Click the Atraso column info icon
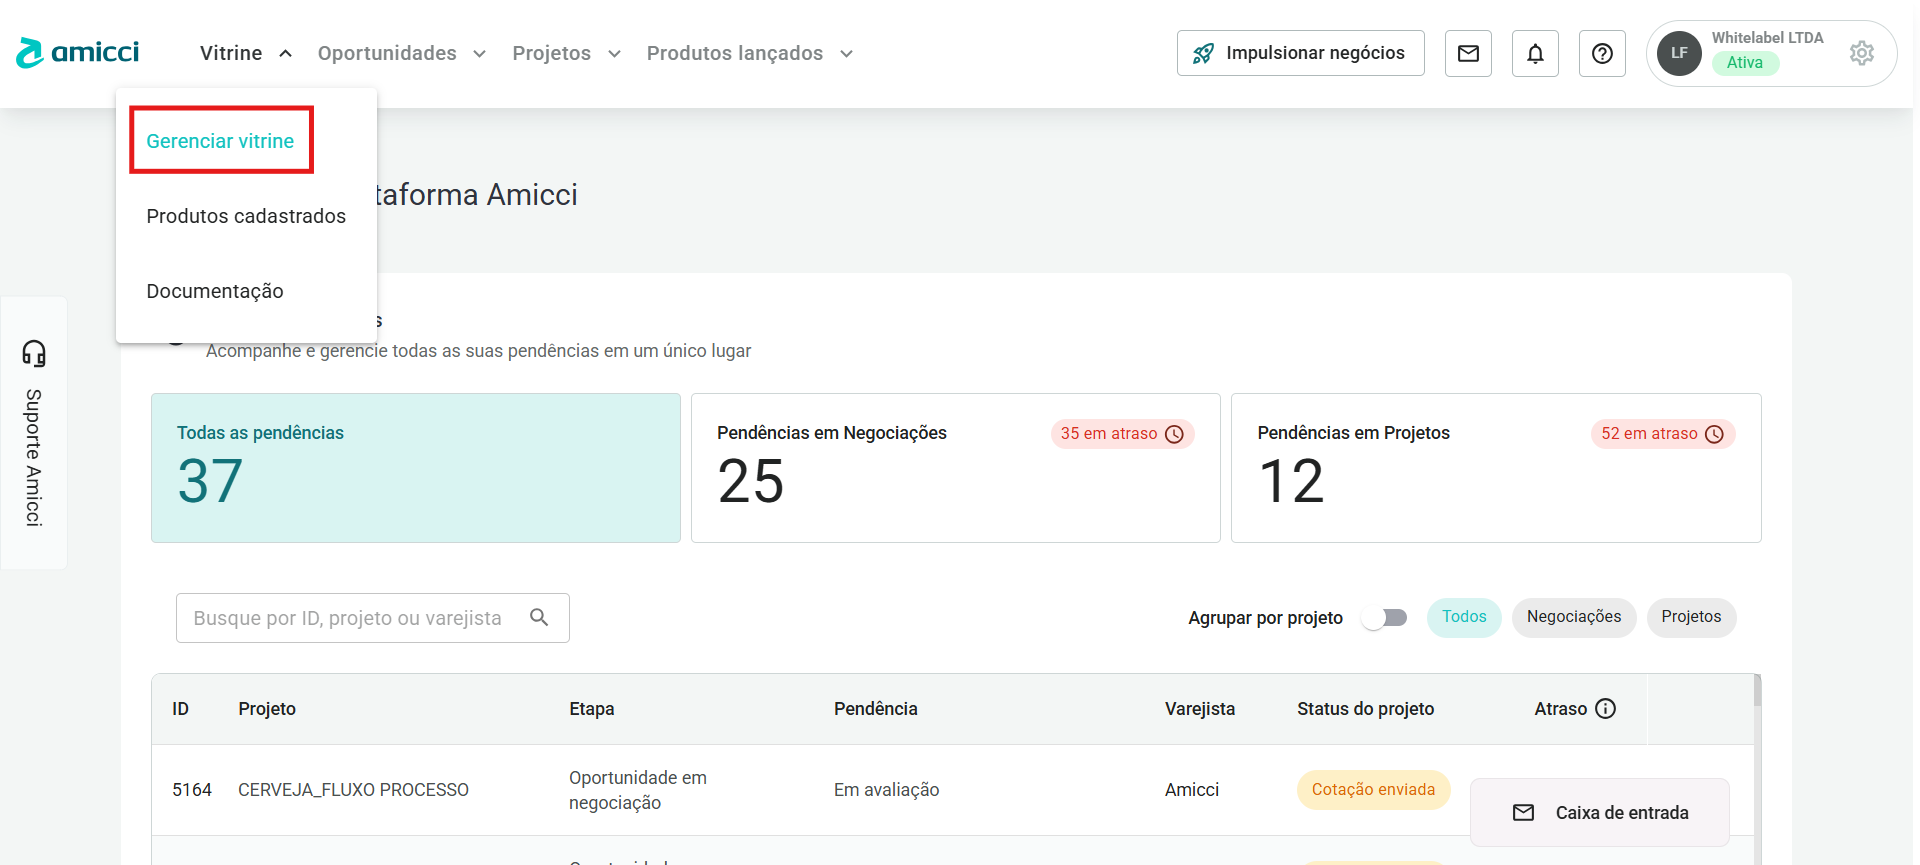 (1605, 709)
